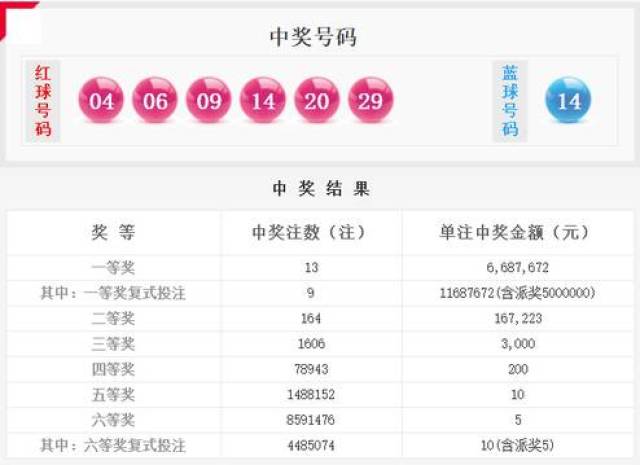
Task: Click red ball number 20
Action: coord(317,100)
